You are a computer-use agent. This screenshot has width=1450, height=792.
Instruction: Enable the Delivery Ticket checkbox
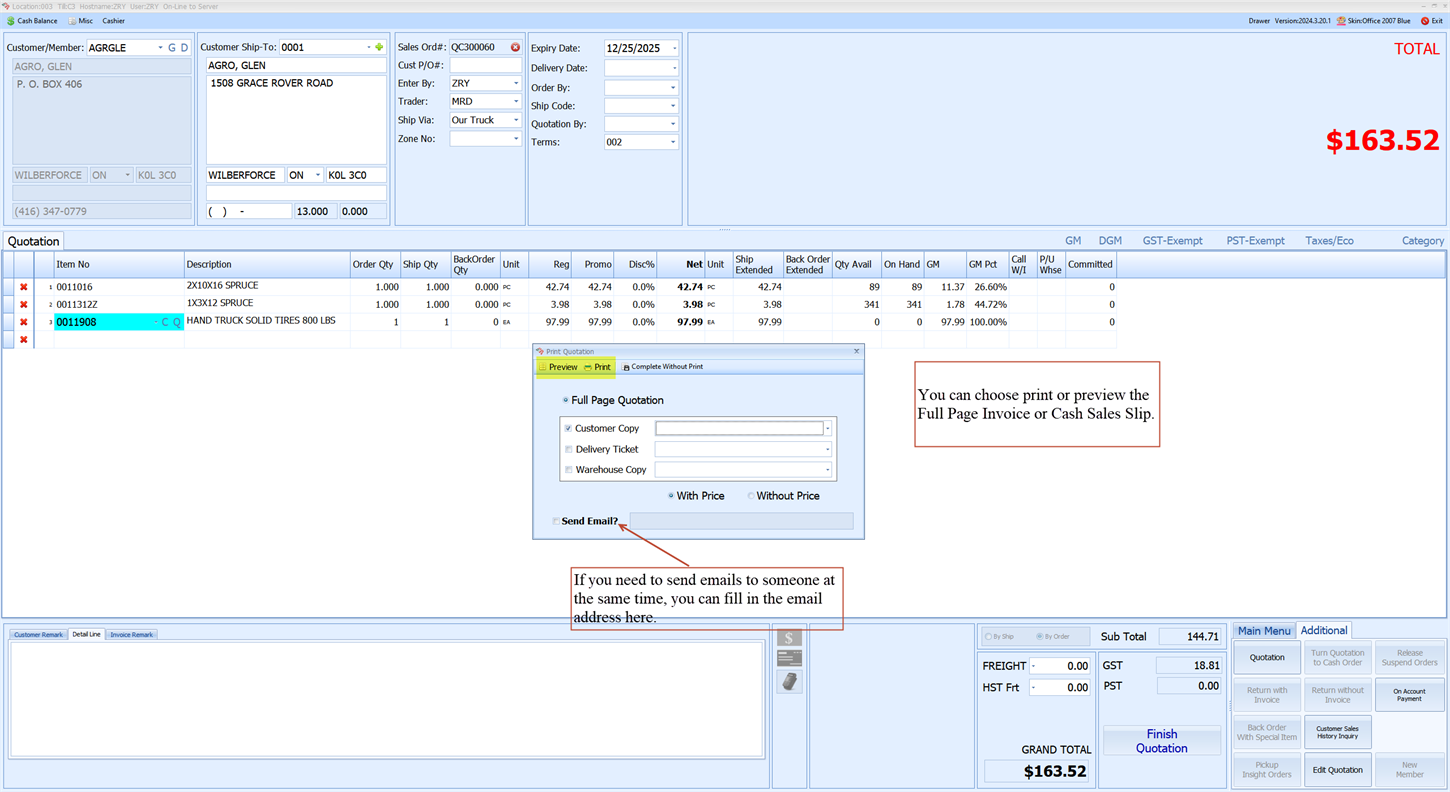[x=569, y=449]
